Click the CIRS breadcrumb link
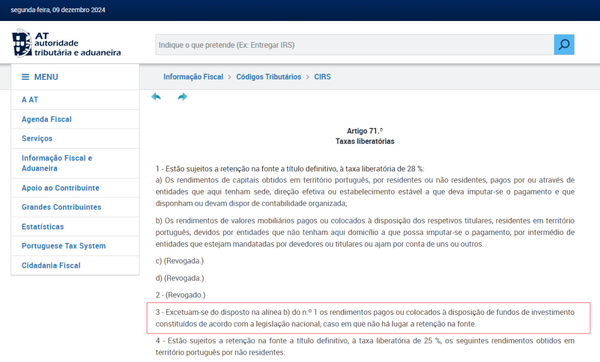600x362 pixels. [x=323, y=77]
